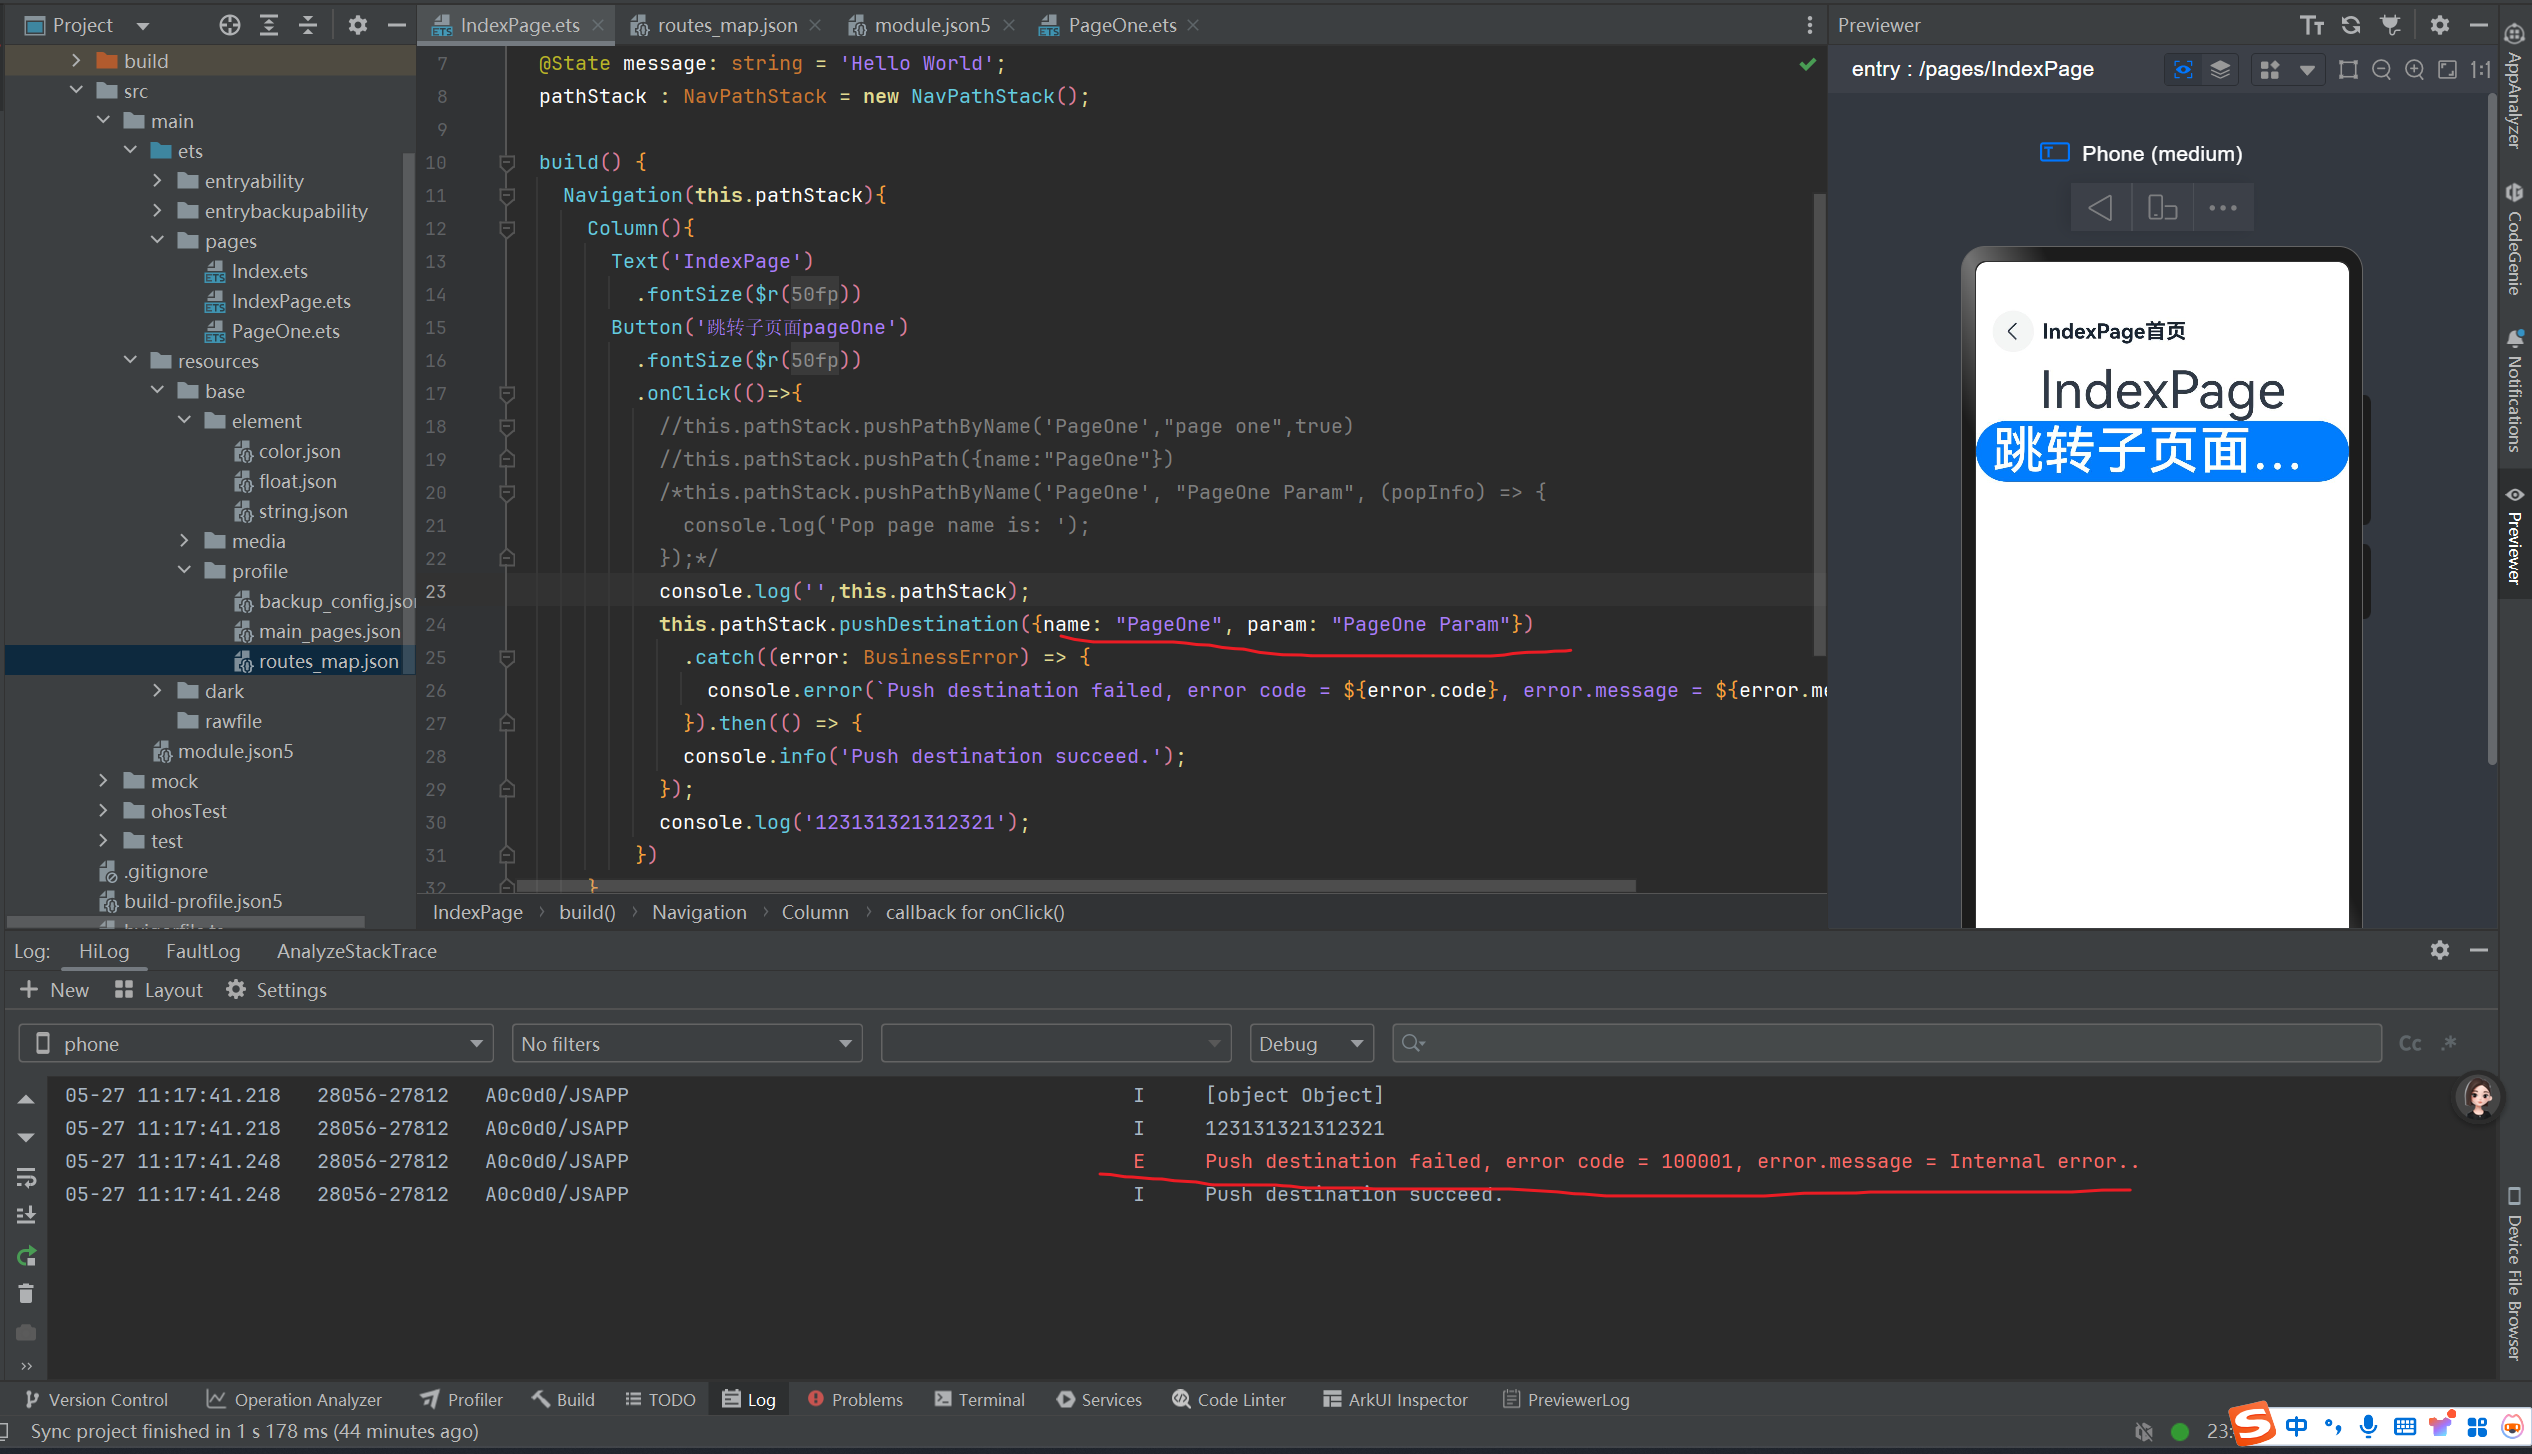Rotate the previewed device
This screenshot has height=1454, width=2532.
(2162, 208)
